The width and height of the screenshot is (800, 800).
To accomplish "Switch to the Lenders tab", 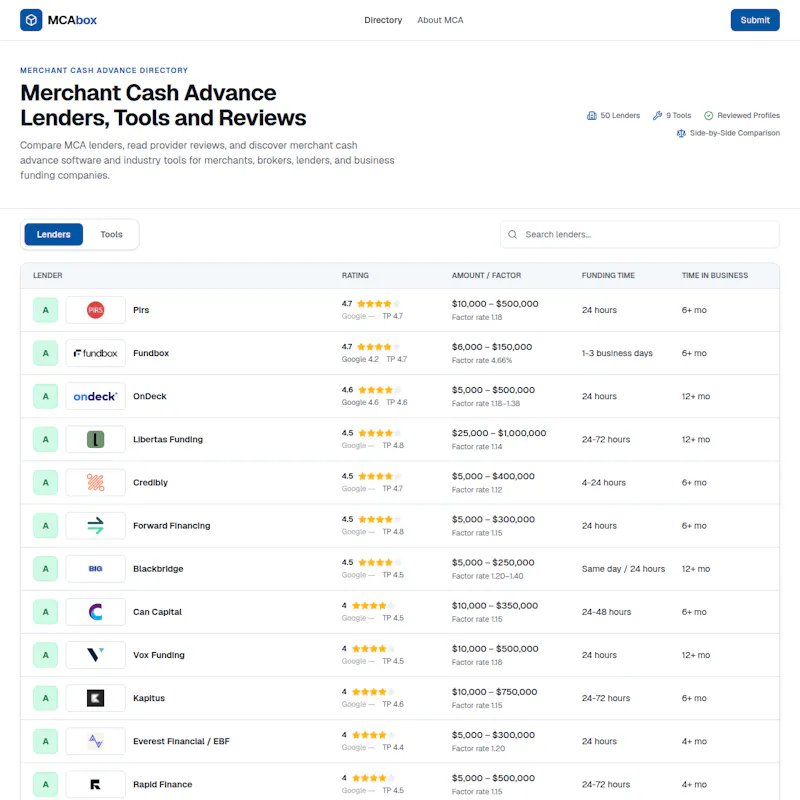I will click(x=54, y=234).
